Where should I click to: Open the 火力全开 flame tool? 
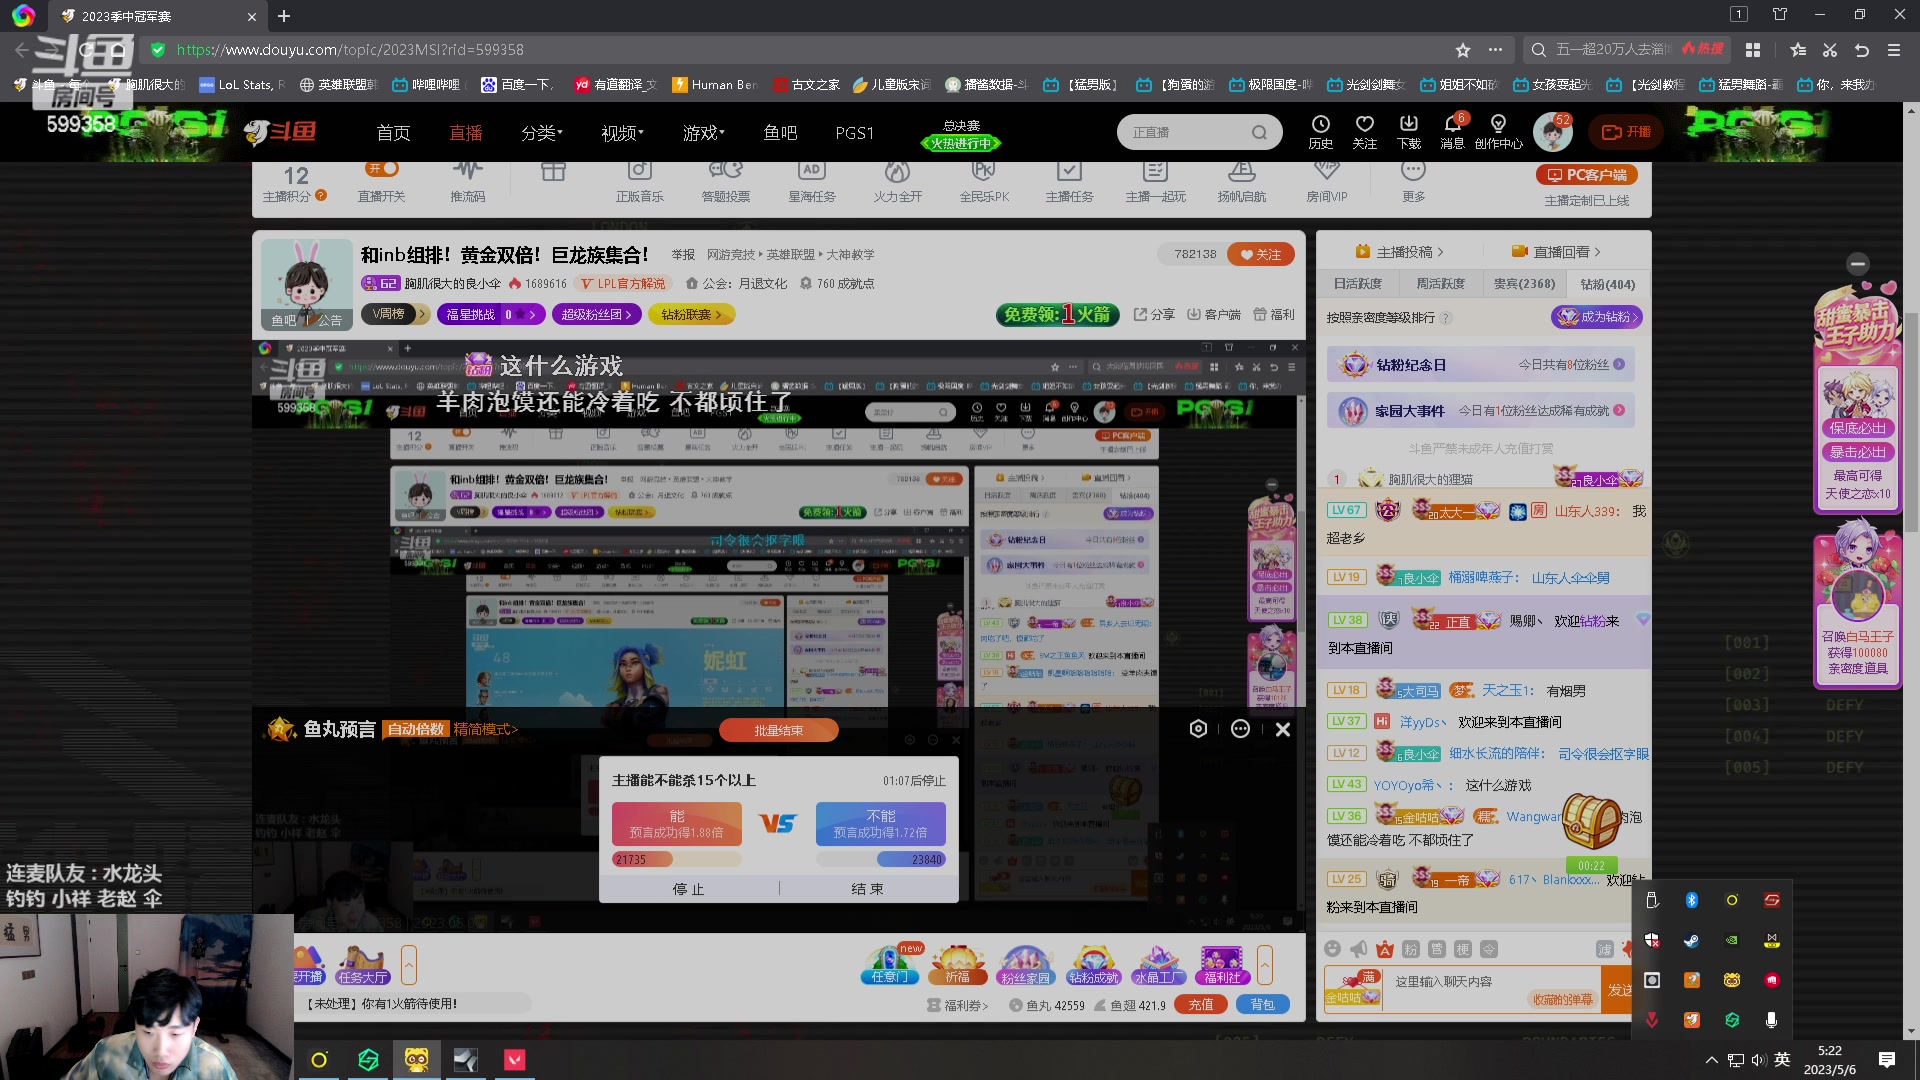tap(897, 182)
